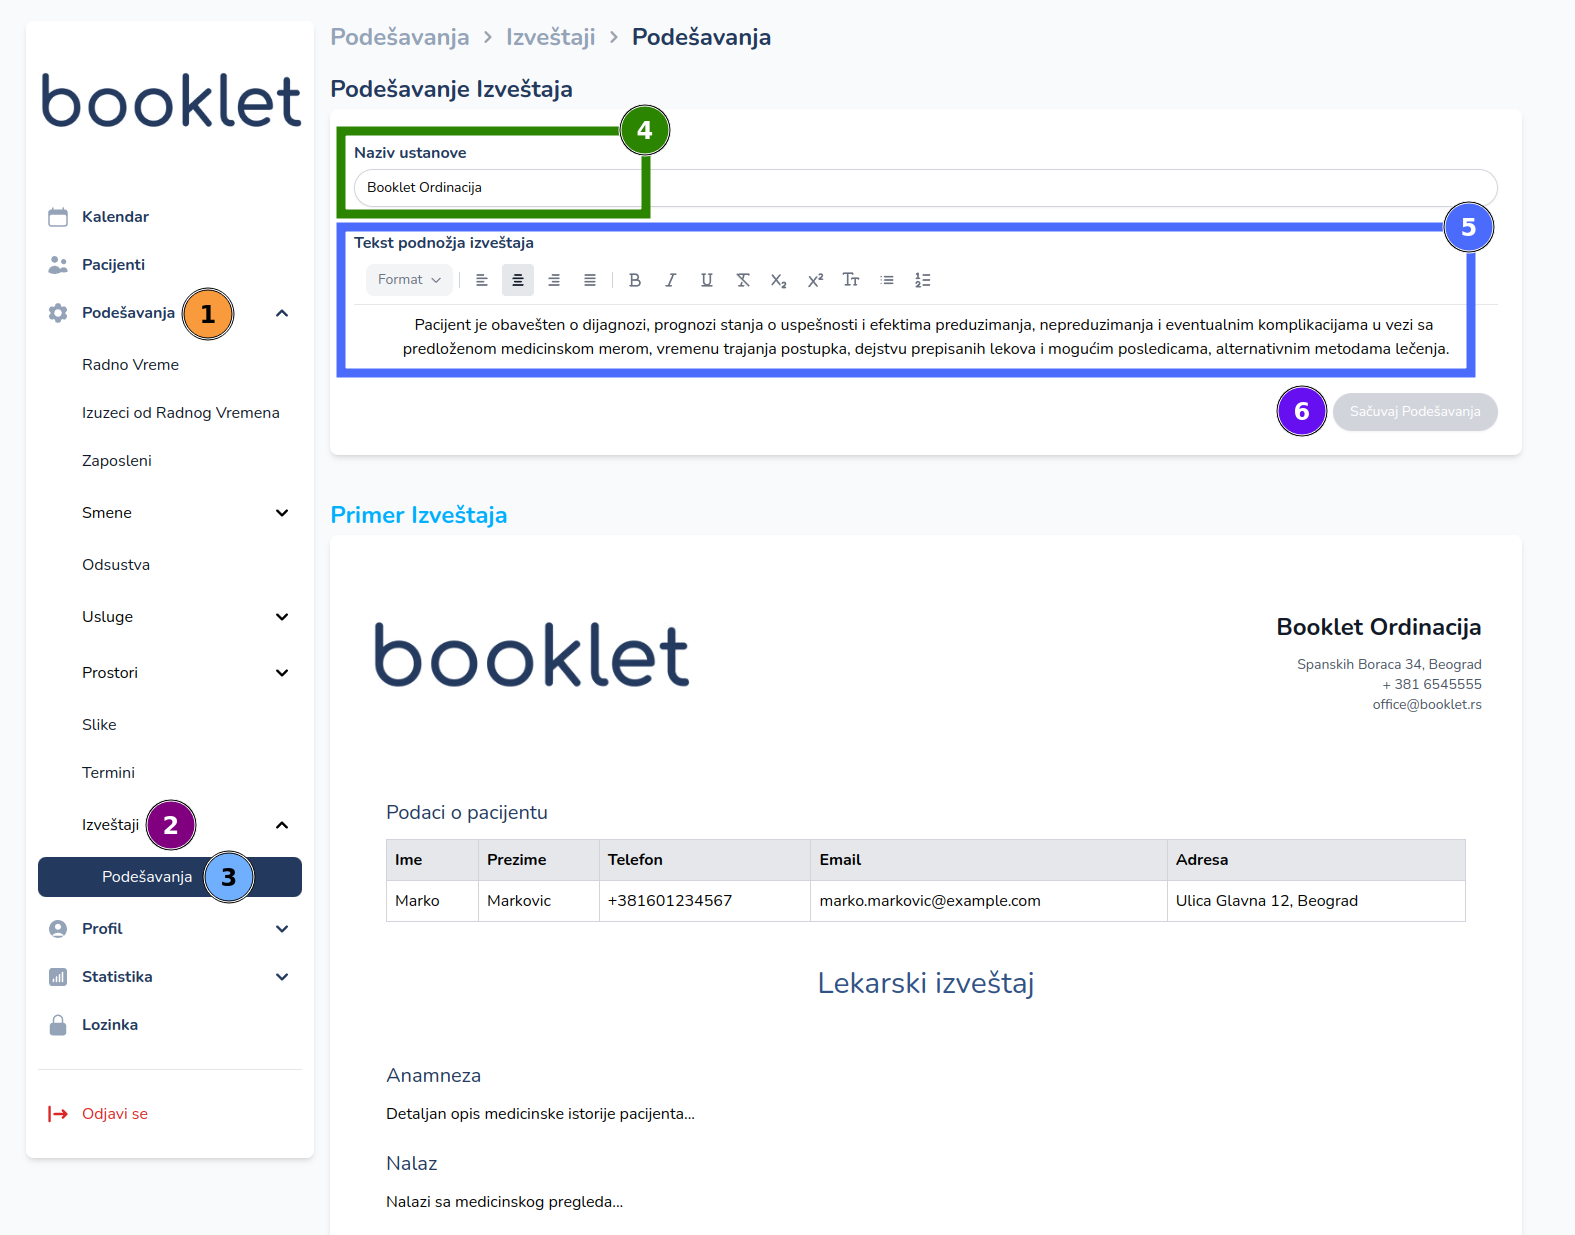Expand the Usluge submenu

point(281,617)
